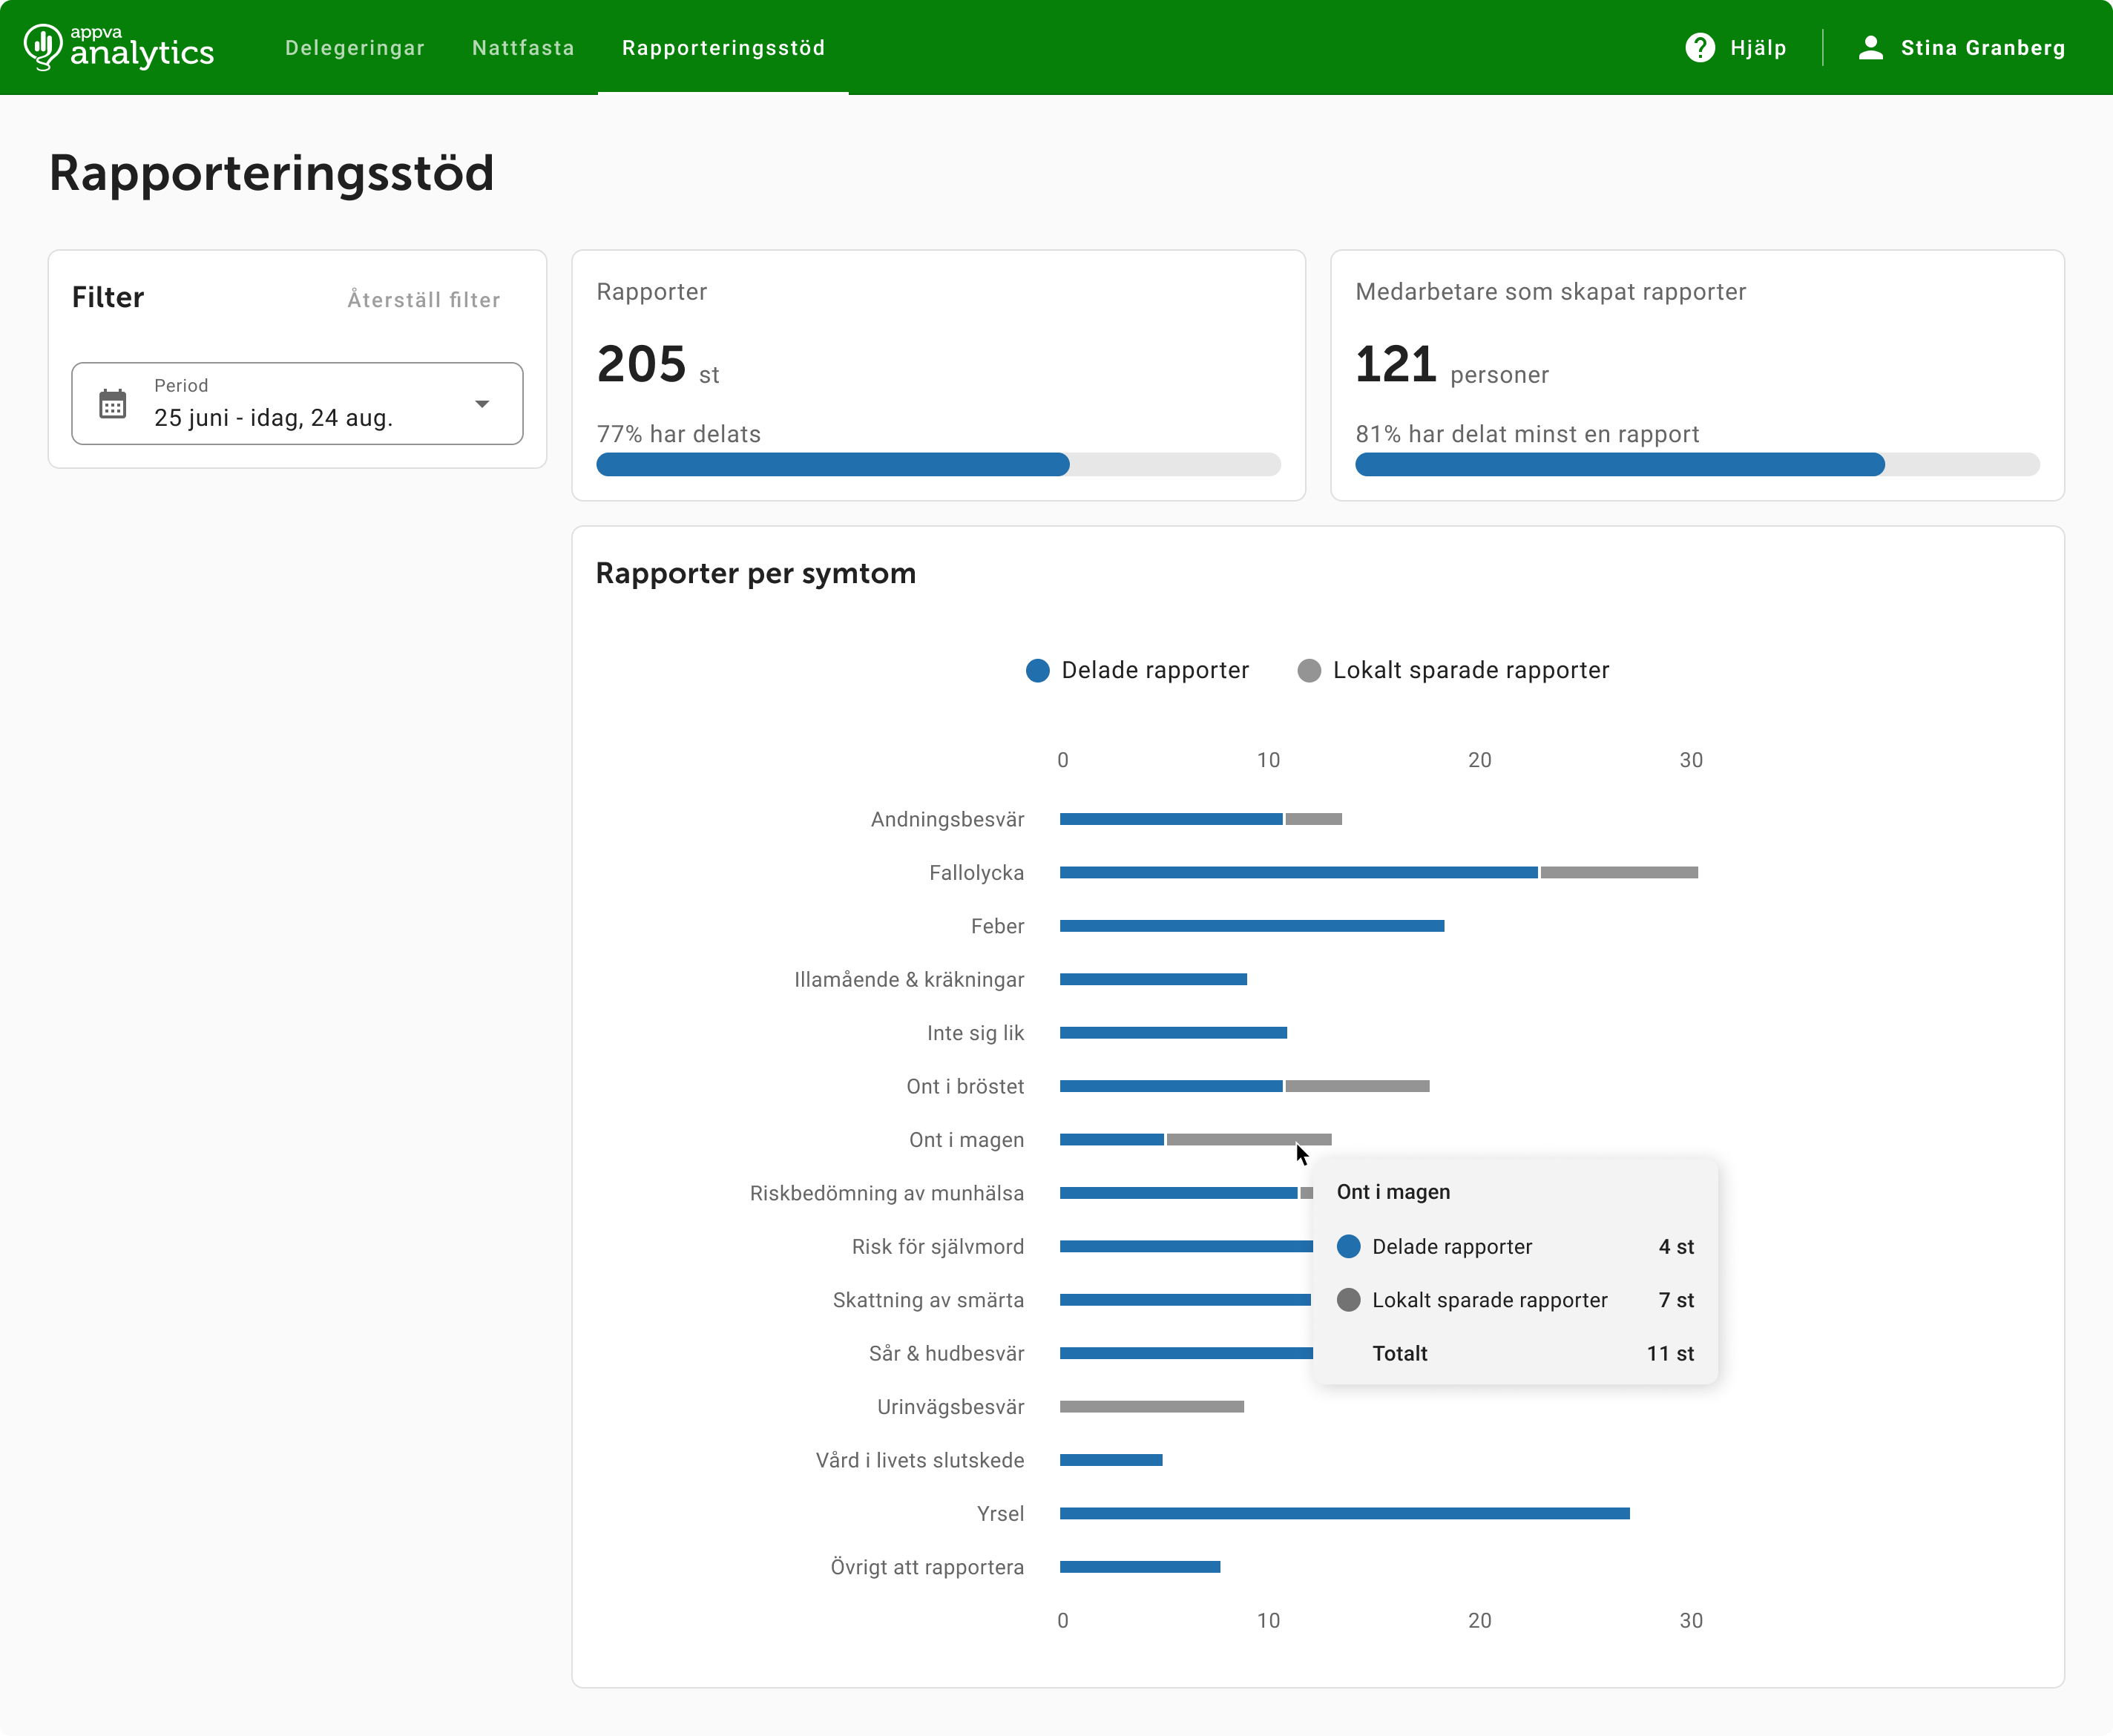Select the Rapporteringsstöd tab

(x=723, y=48)
